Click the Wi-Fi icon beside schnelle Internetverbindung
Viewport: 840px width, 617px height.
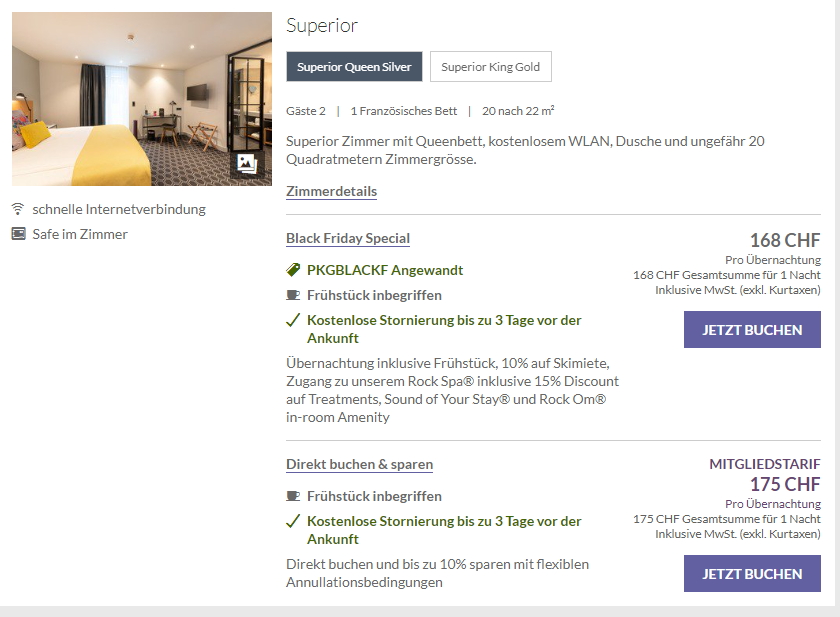coord(18,209)
